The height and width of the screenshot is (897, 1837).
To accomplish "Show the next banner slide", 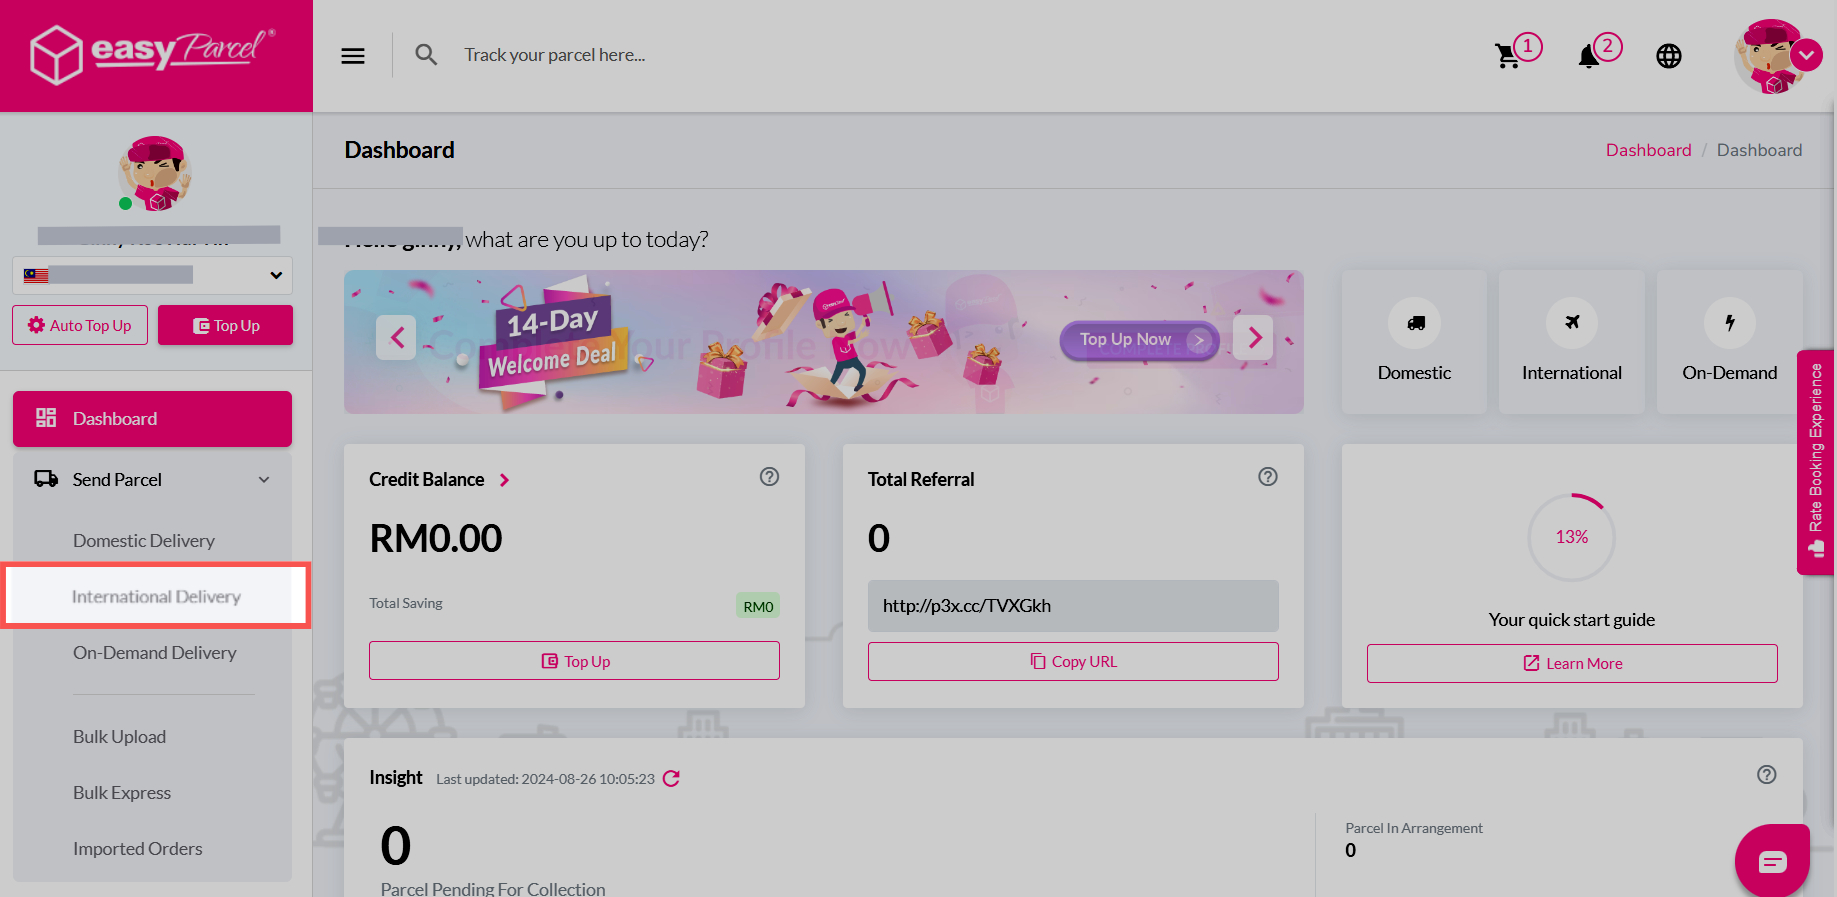I will pyautogui.click(x=1253, y=338).
